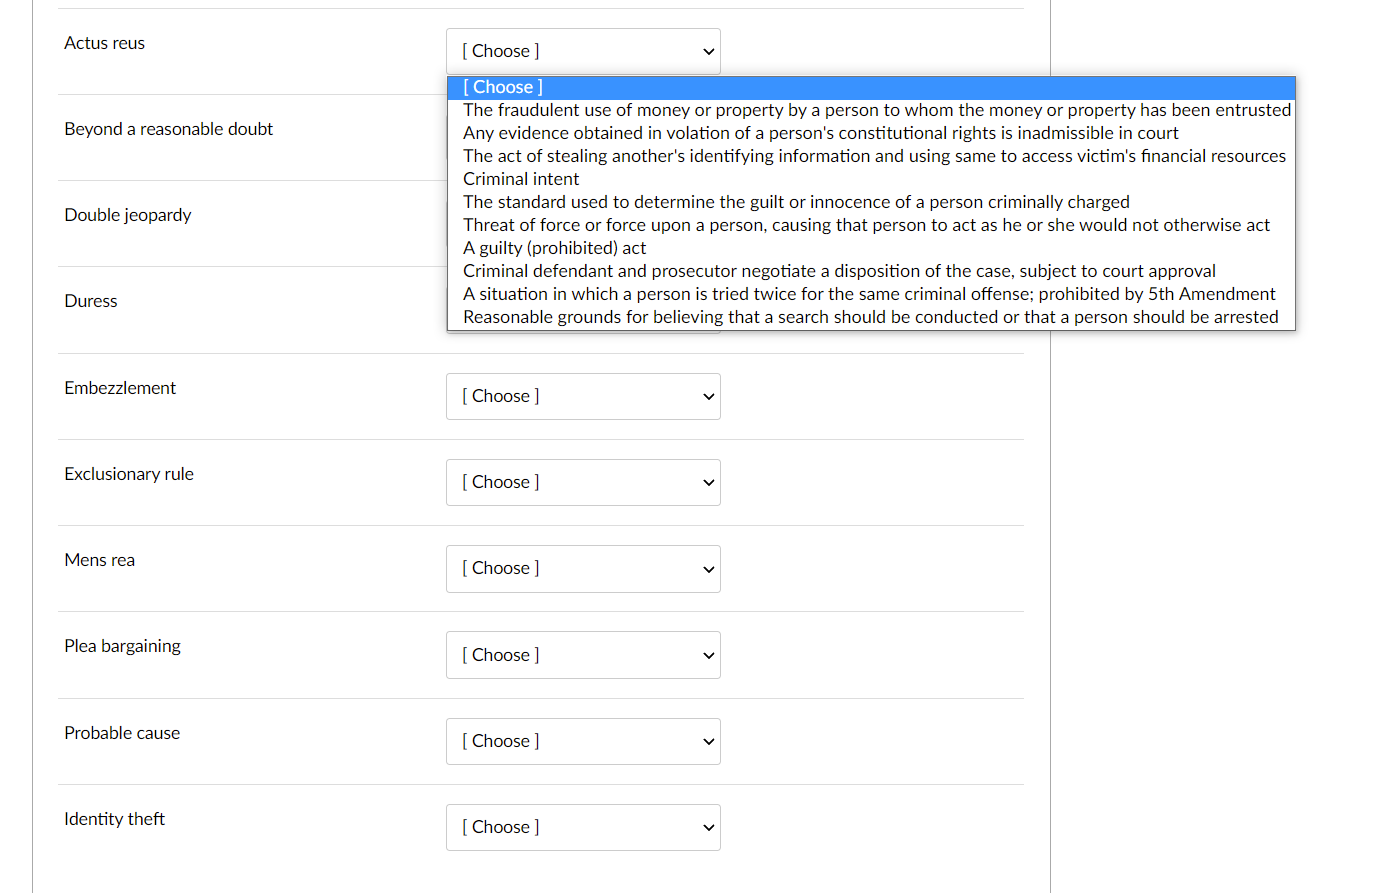Open the Probable cause answer dropdown

[x=583, y=741]
